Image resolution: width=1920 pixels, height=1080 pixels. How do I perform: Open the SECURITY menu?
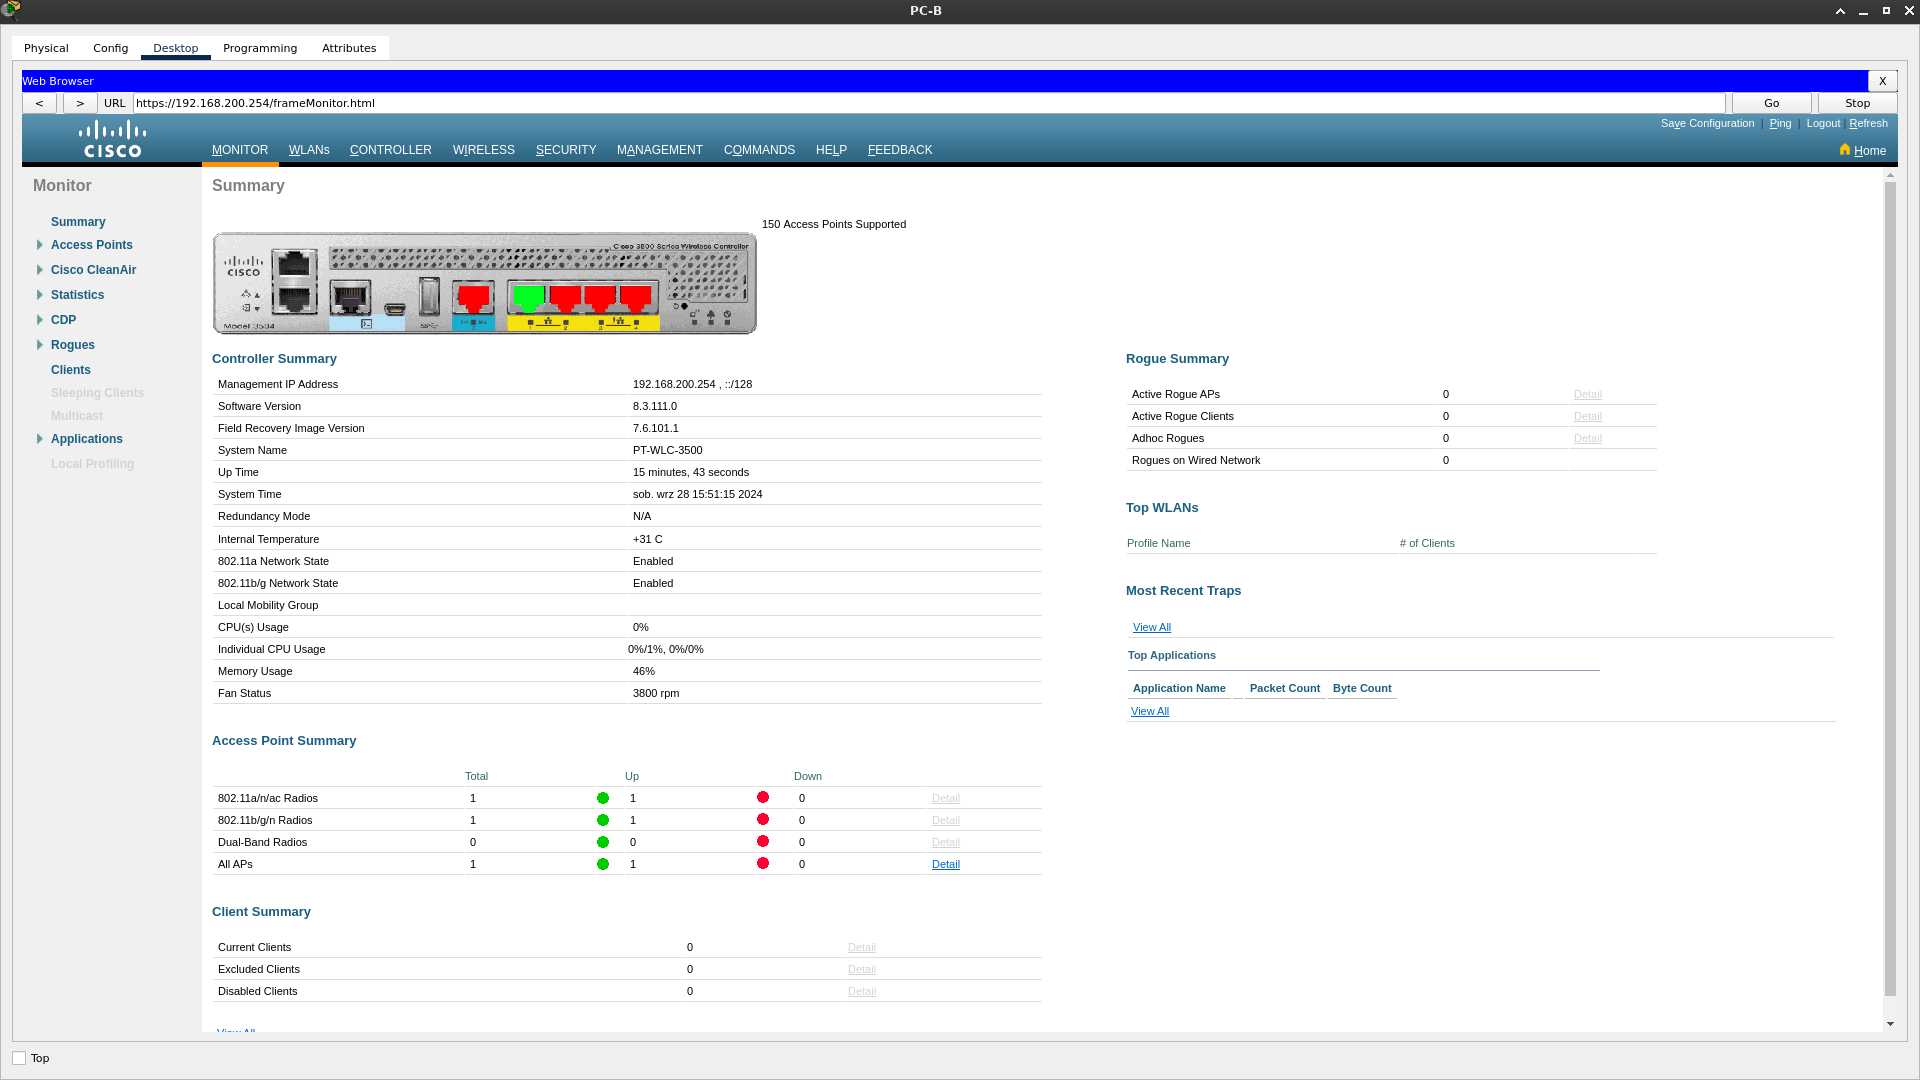[566, 150]
